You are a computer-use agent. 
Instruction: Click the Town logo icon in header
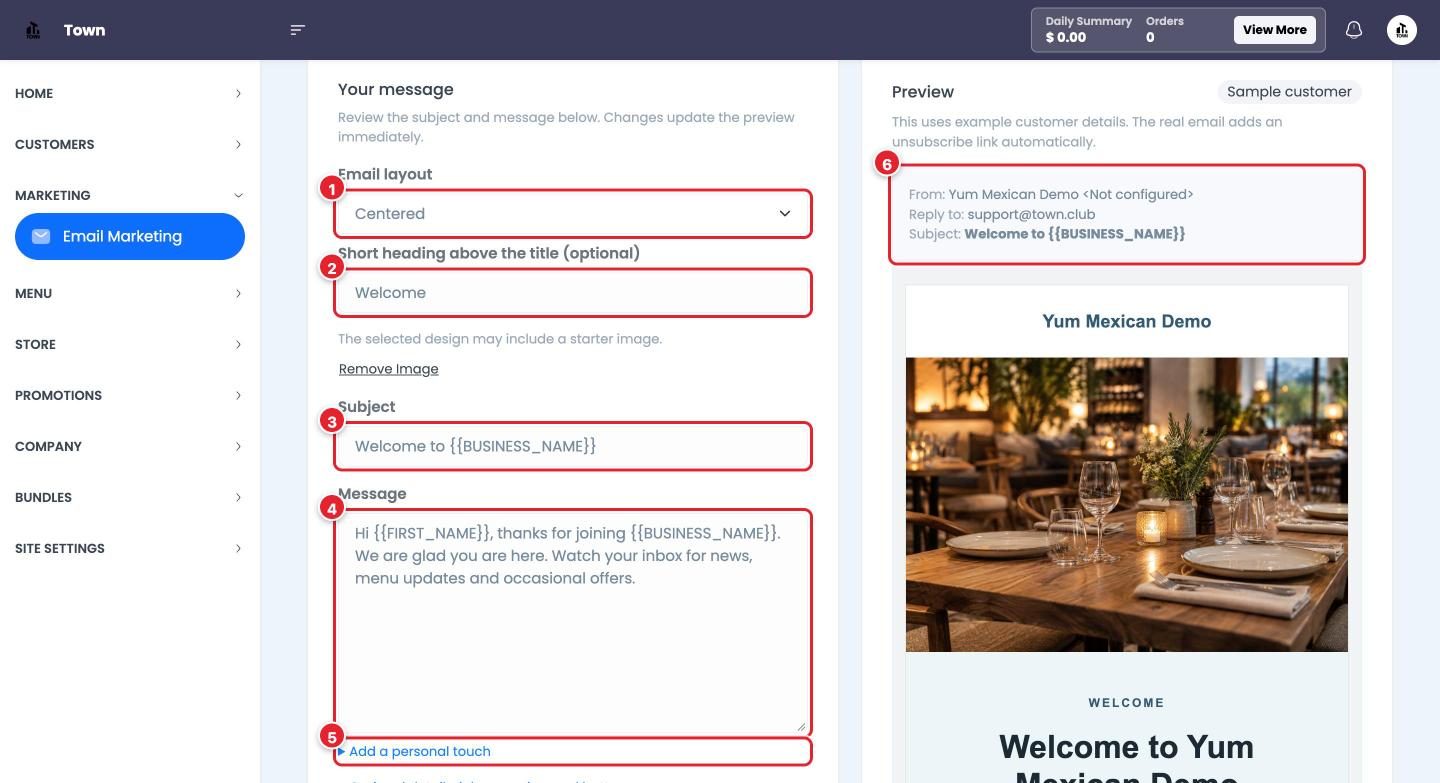click(33, 30)
